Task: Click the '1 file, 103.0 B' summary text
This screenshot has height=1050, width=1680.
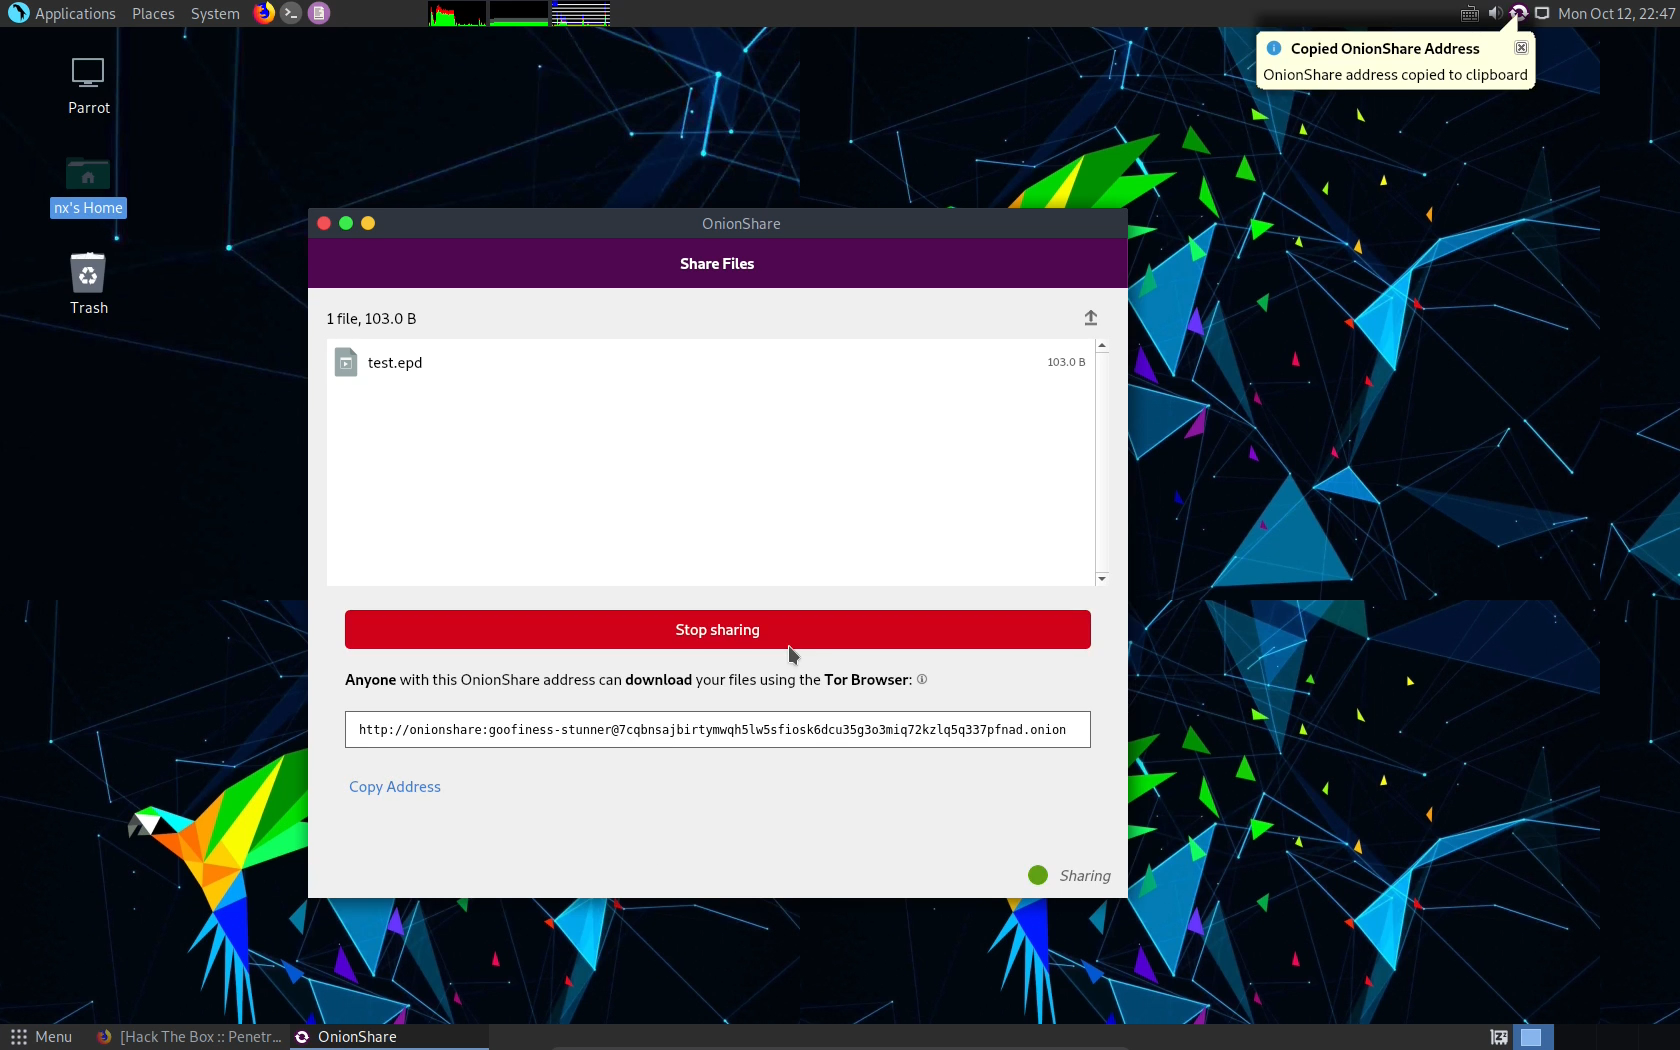Action: (371, 318)
